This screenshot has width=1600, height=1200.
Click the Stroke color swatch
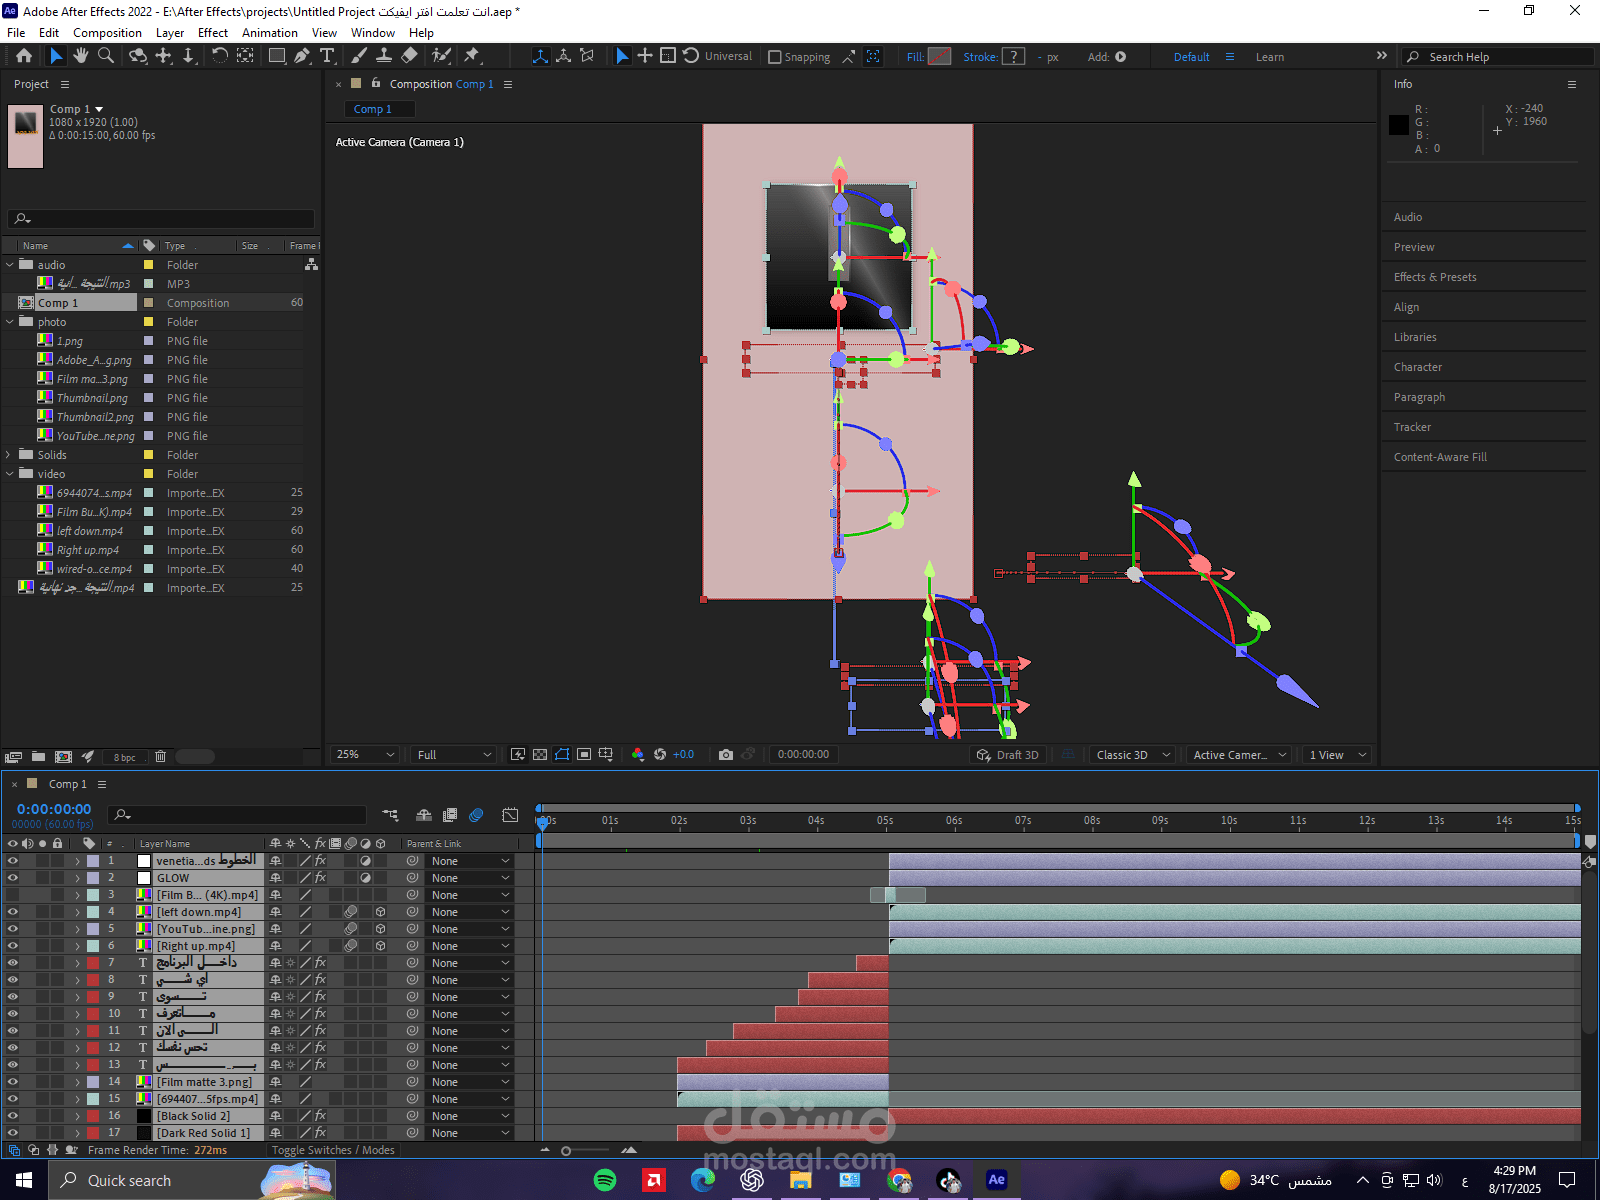tap(1013, 57)
